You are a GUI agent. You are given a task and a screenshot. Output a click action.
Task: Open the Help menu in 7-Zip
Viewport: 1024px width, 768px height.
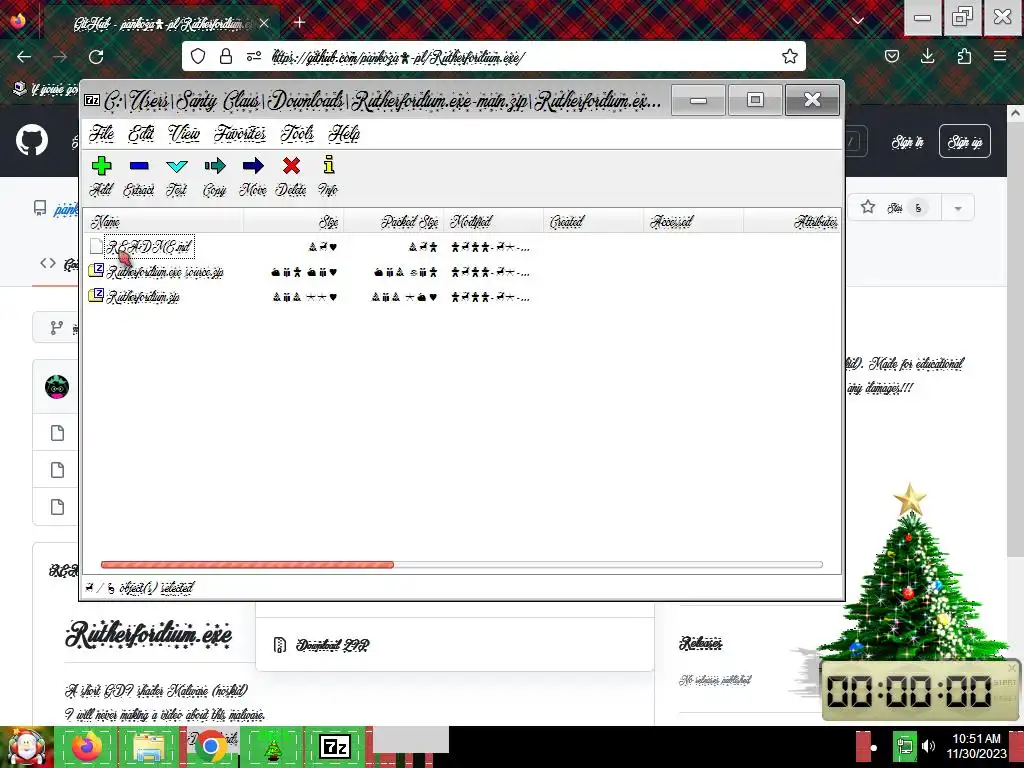(344, 133)
